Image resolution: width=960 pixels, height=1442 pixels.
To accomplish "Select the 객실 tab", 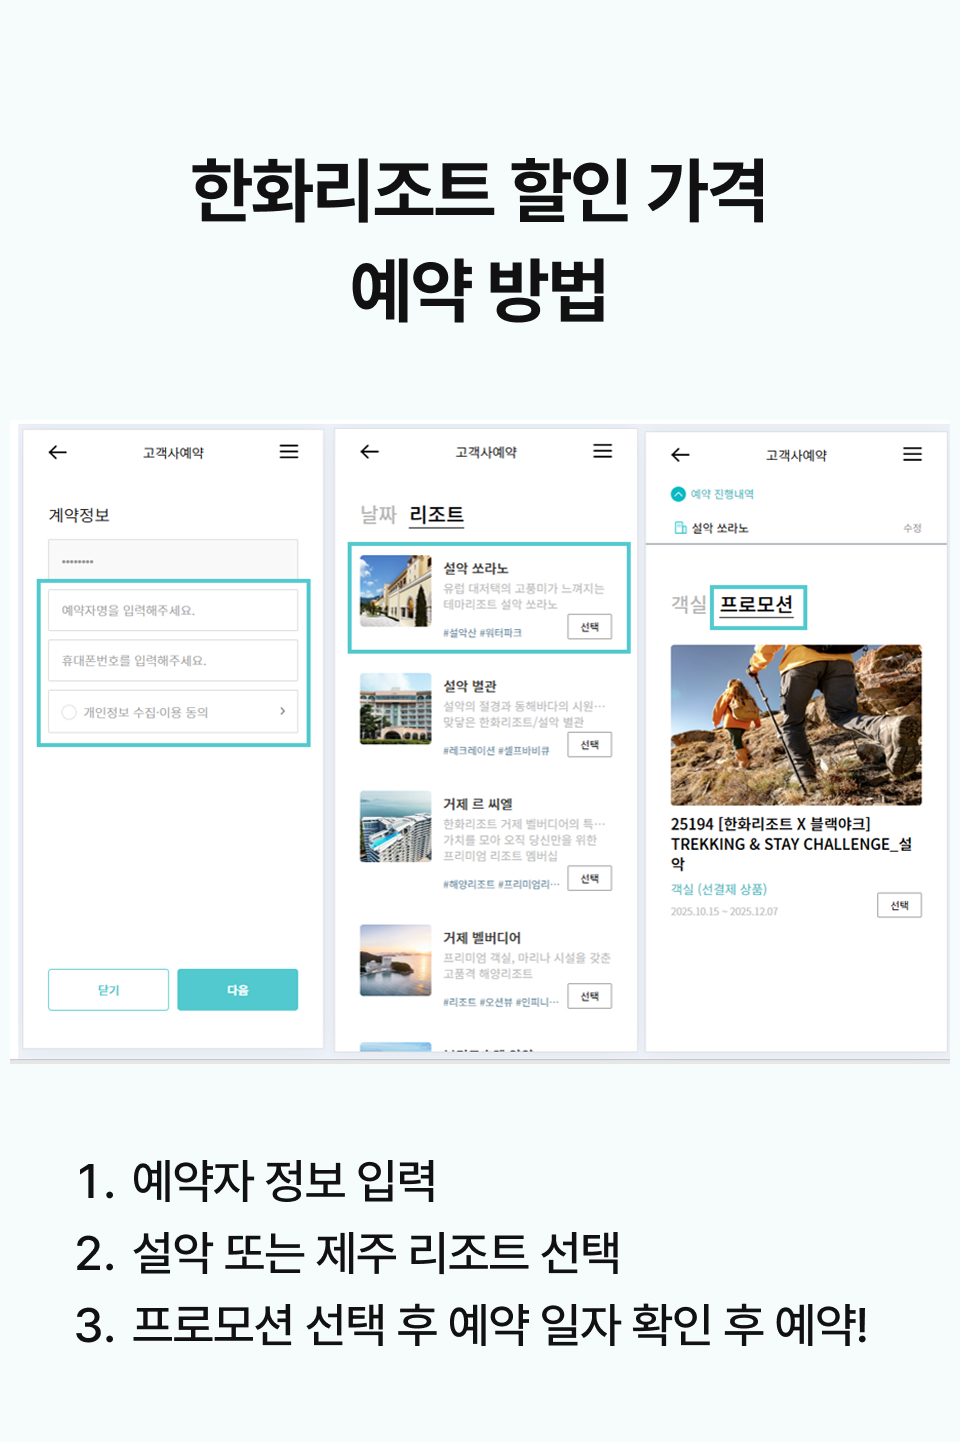I will click(x=688, y=604).
